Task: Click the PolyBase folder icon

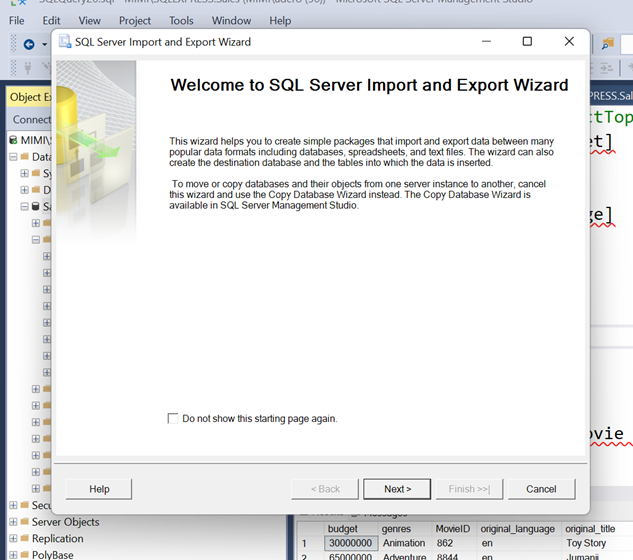Action: [x=25, y=555]
